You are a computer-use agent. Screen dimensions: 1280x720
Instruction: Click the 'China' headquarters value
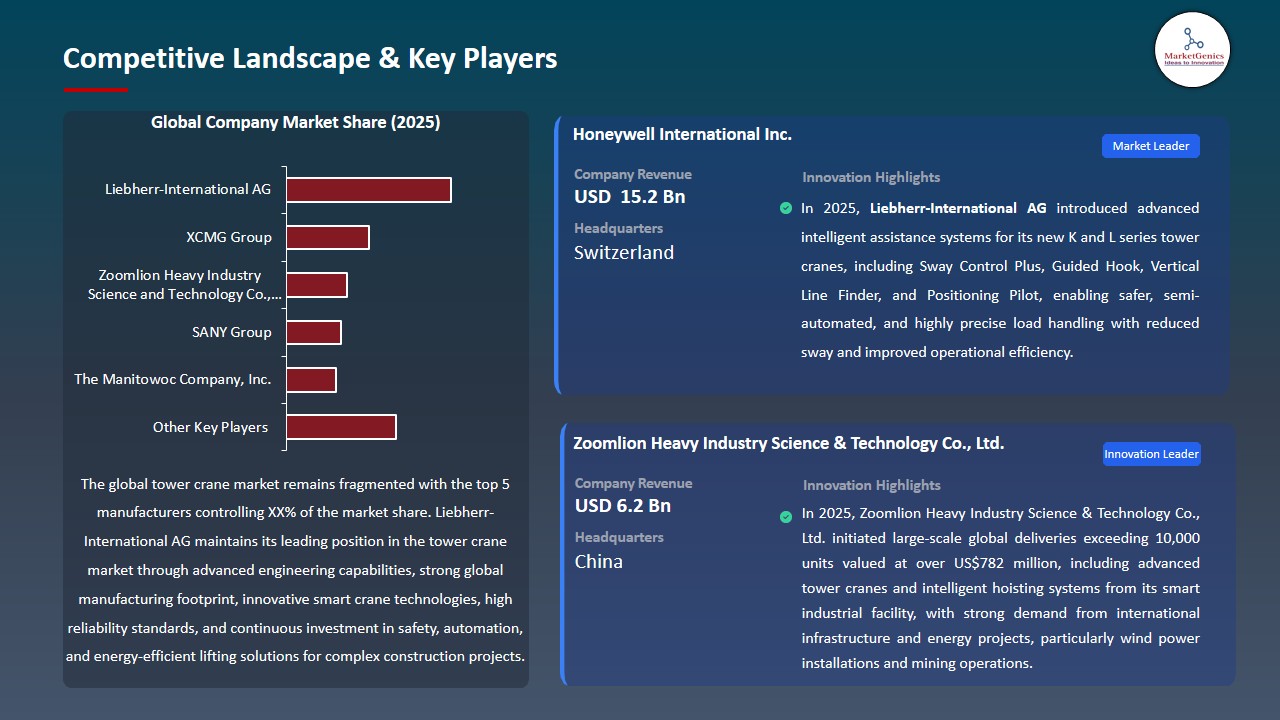tap(599, 562)
